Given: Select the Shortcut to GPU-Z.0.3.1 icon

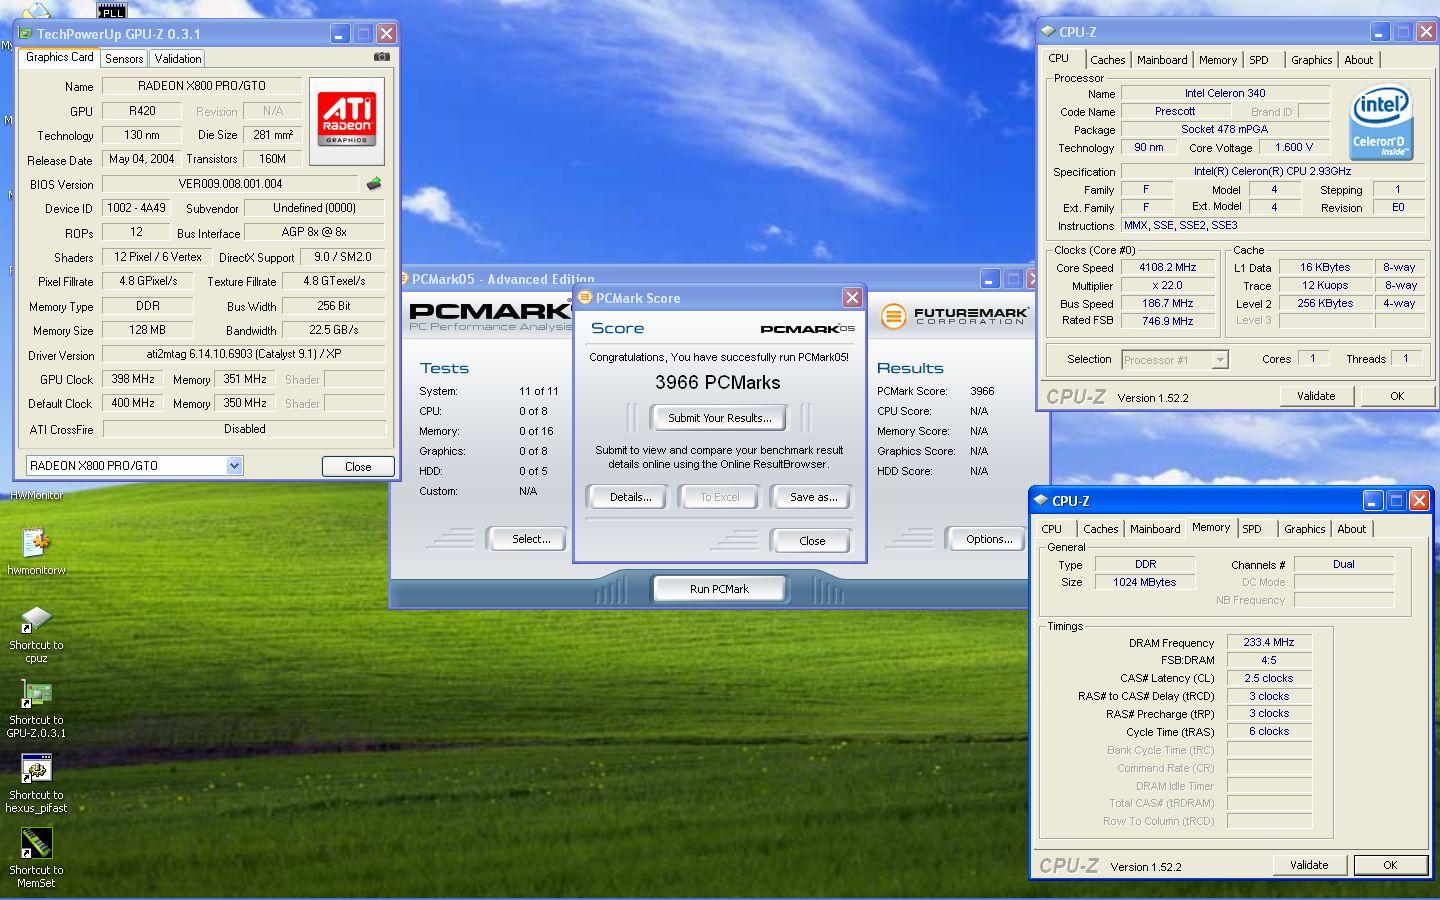Looking at the screenshot, I should click(x=36, y=709).
